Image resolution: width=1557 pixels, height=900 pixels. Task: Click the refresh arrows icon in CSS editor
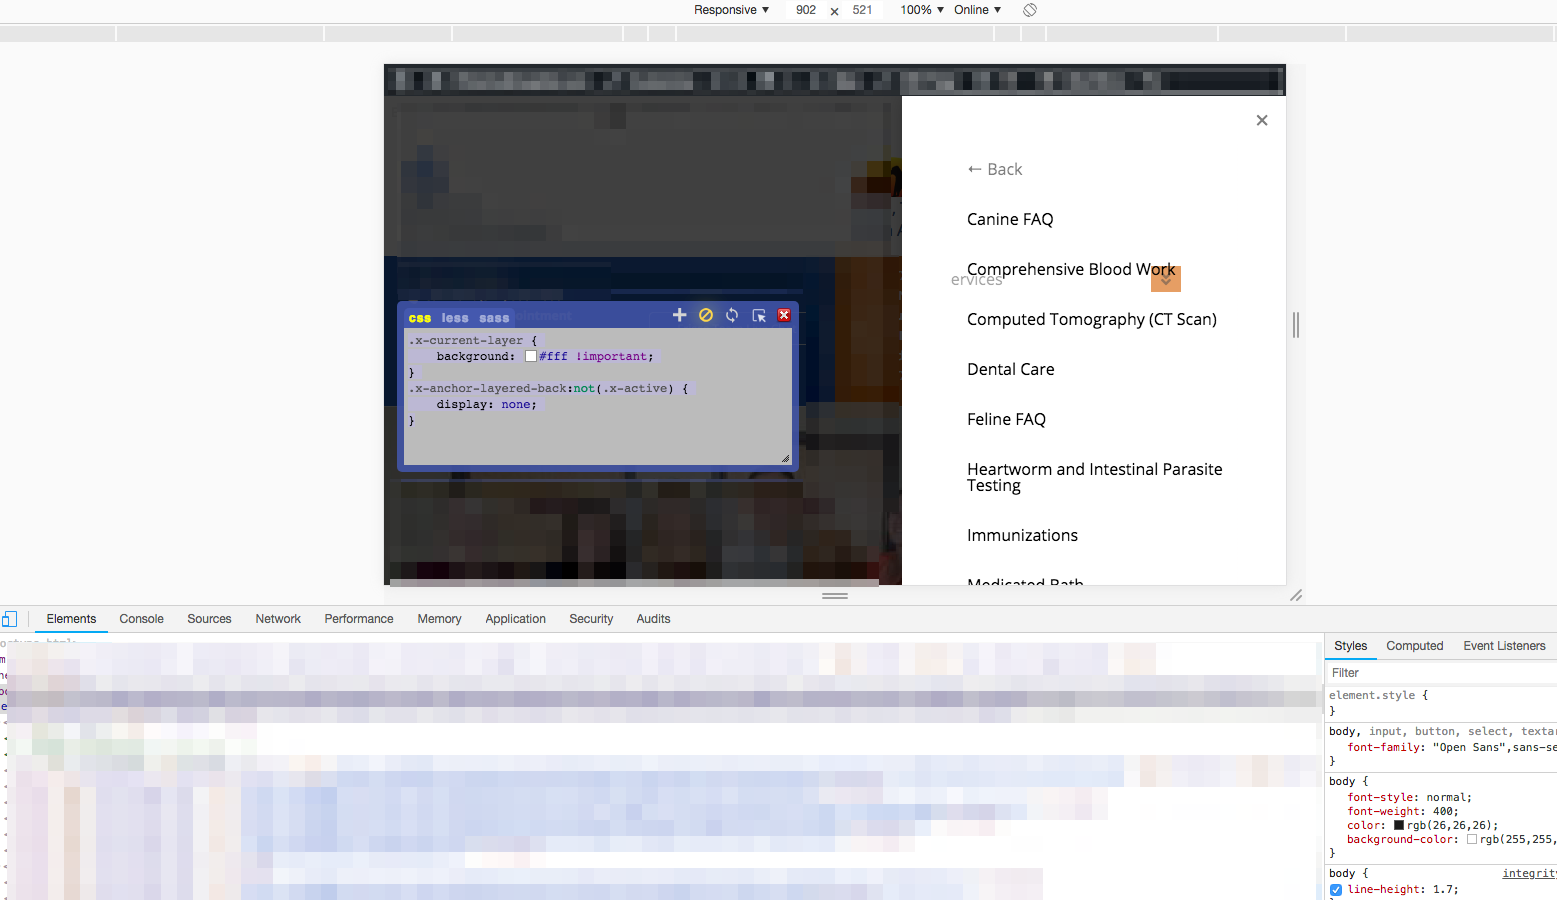(732, 315)
